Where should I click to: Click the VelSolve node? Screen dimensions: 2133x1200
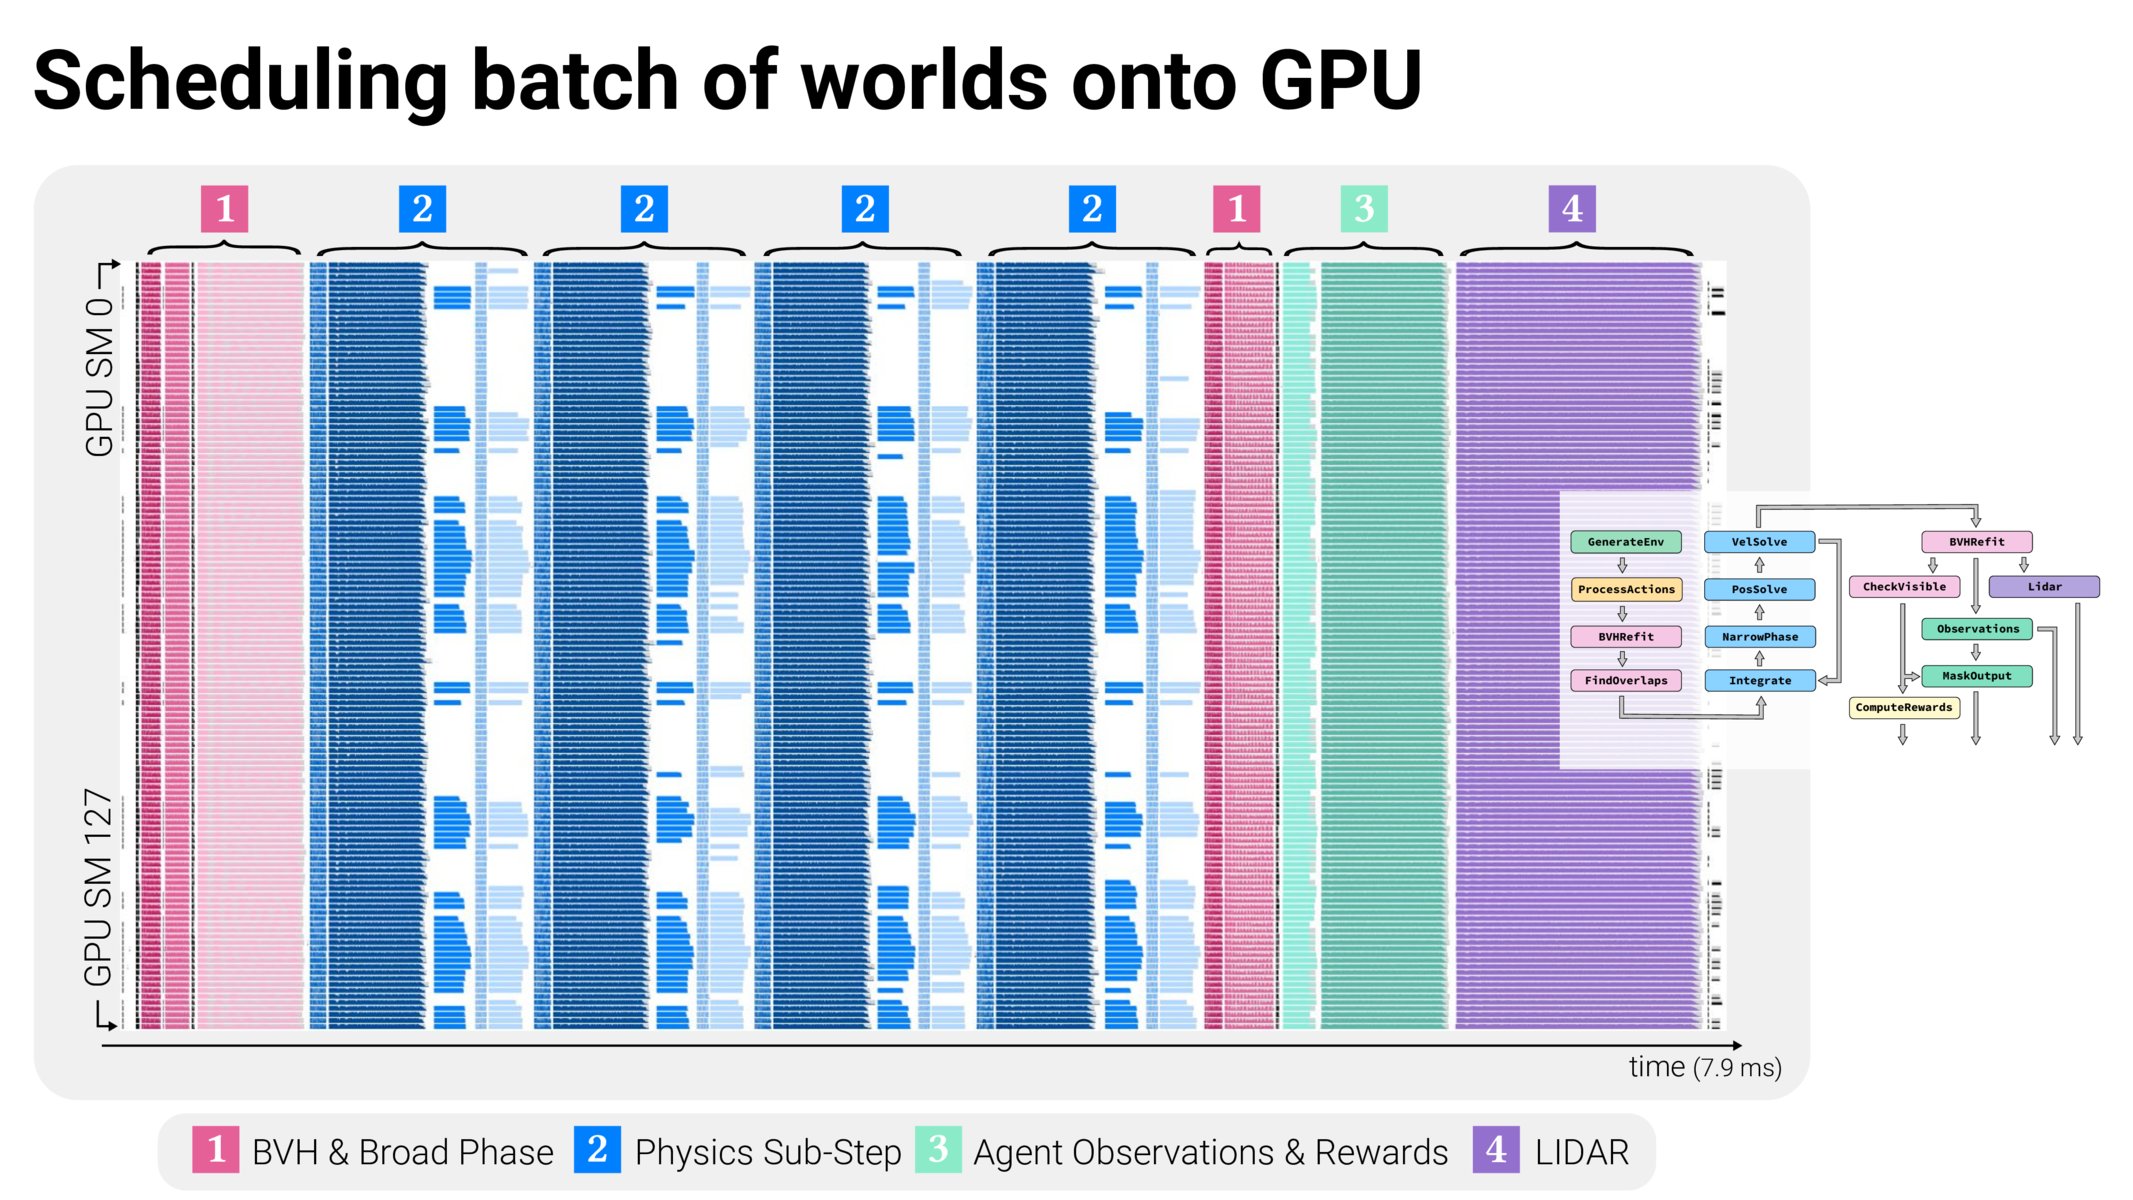coord(1759,542)
